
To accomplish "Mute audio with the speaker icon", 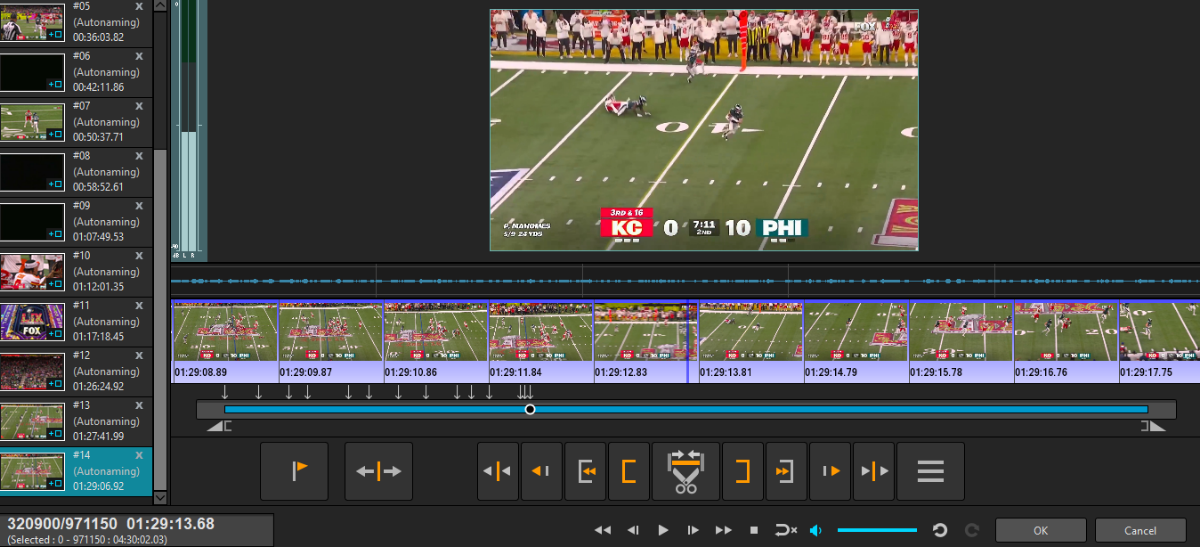I will pyautogui.click(x=816, y=530).
